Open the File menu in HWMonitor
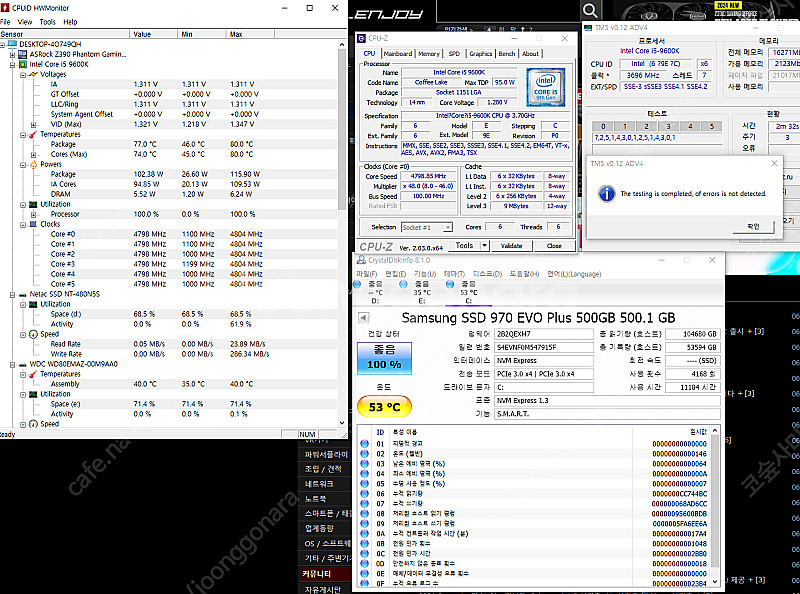 5,22
